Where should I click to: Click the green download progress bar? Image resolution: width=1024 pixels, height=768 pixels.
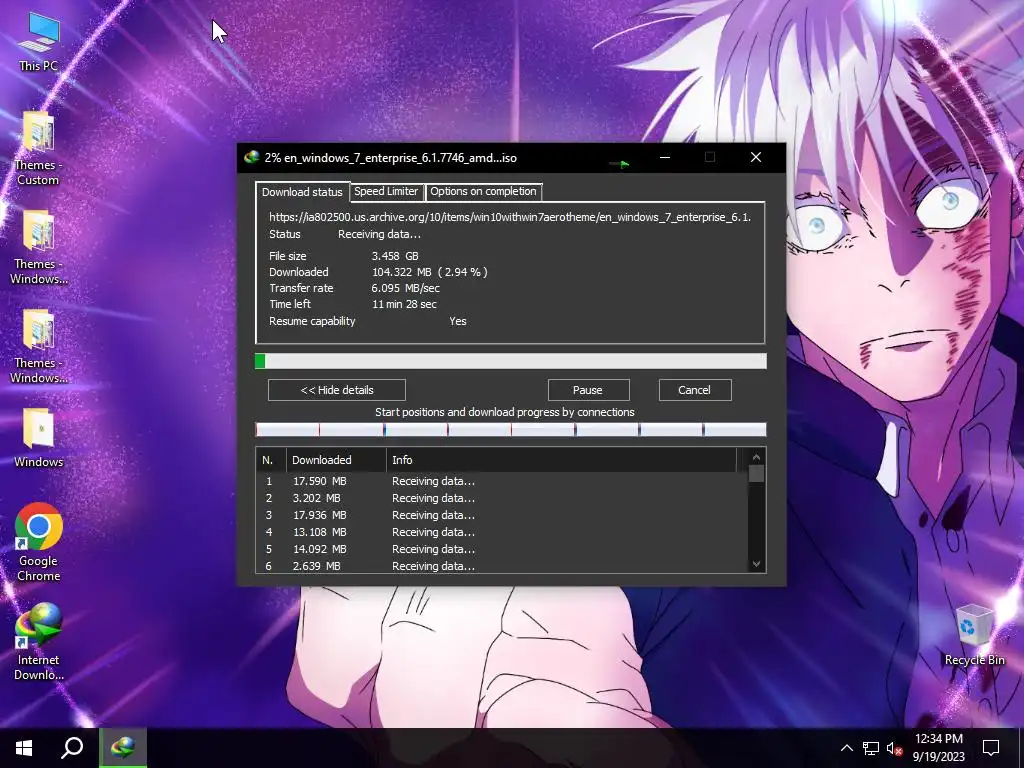pos(511,361)
